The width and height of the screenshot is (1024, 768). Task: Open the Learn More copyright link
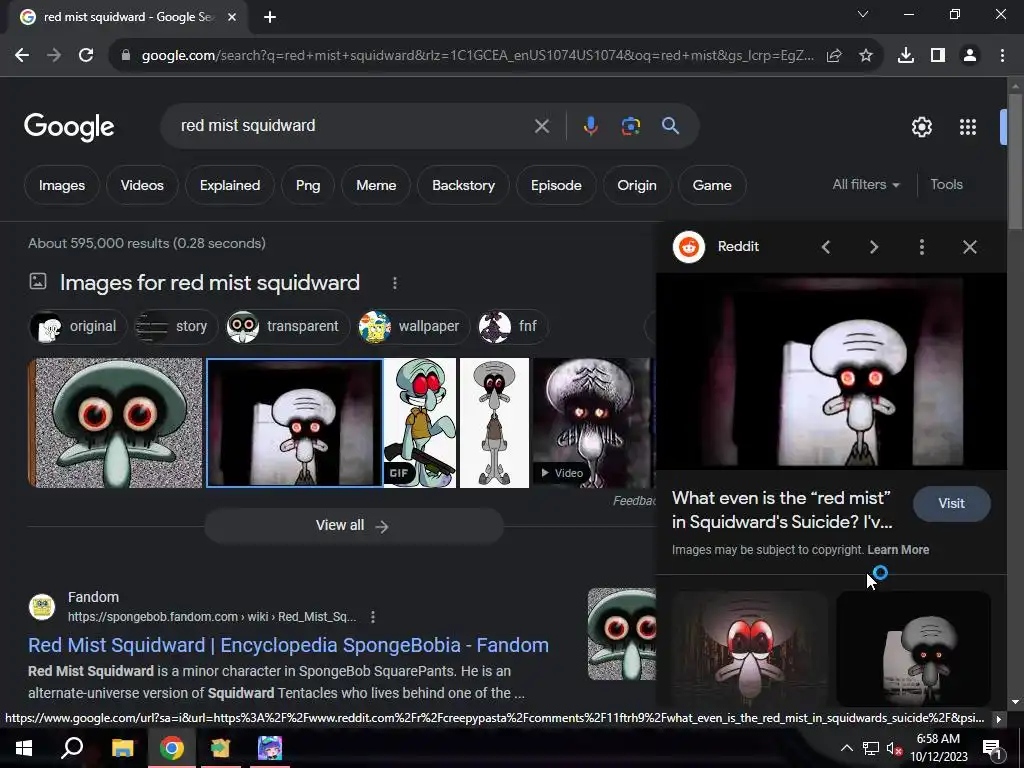898,550
